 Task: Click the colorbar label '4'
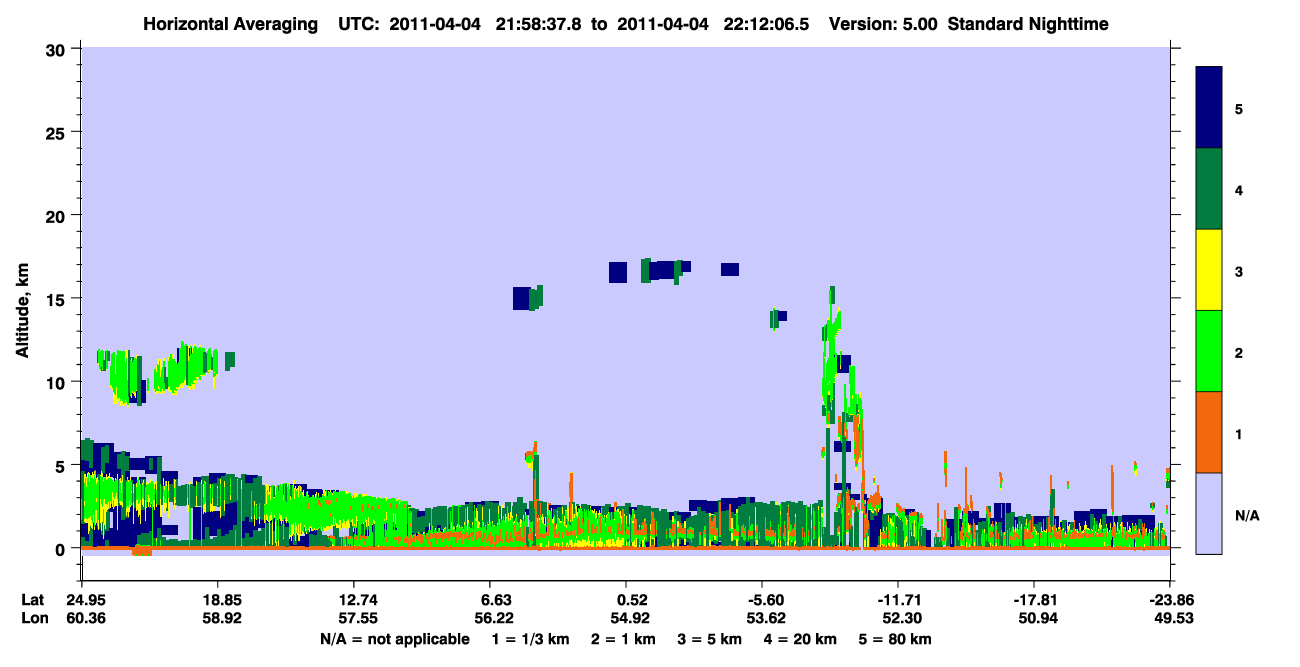pyautogui.click(x=1239, y=189)
